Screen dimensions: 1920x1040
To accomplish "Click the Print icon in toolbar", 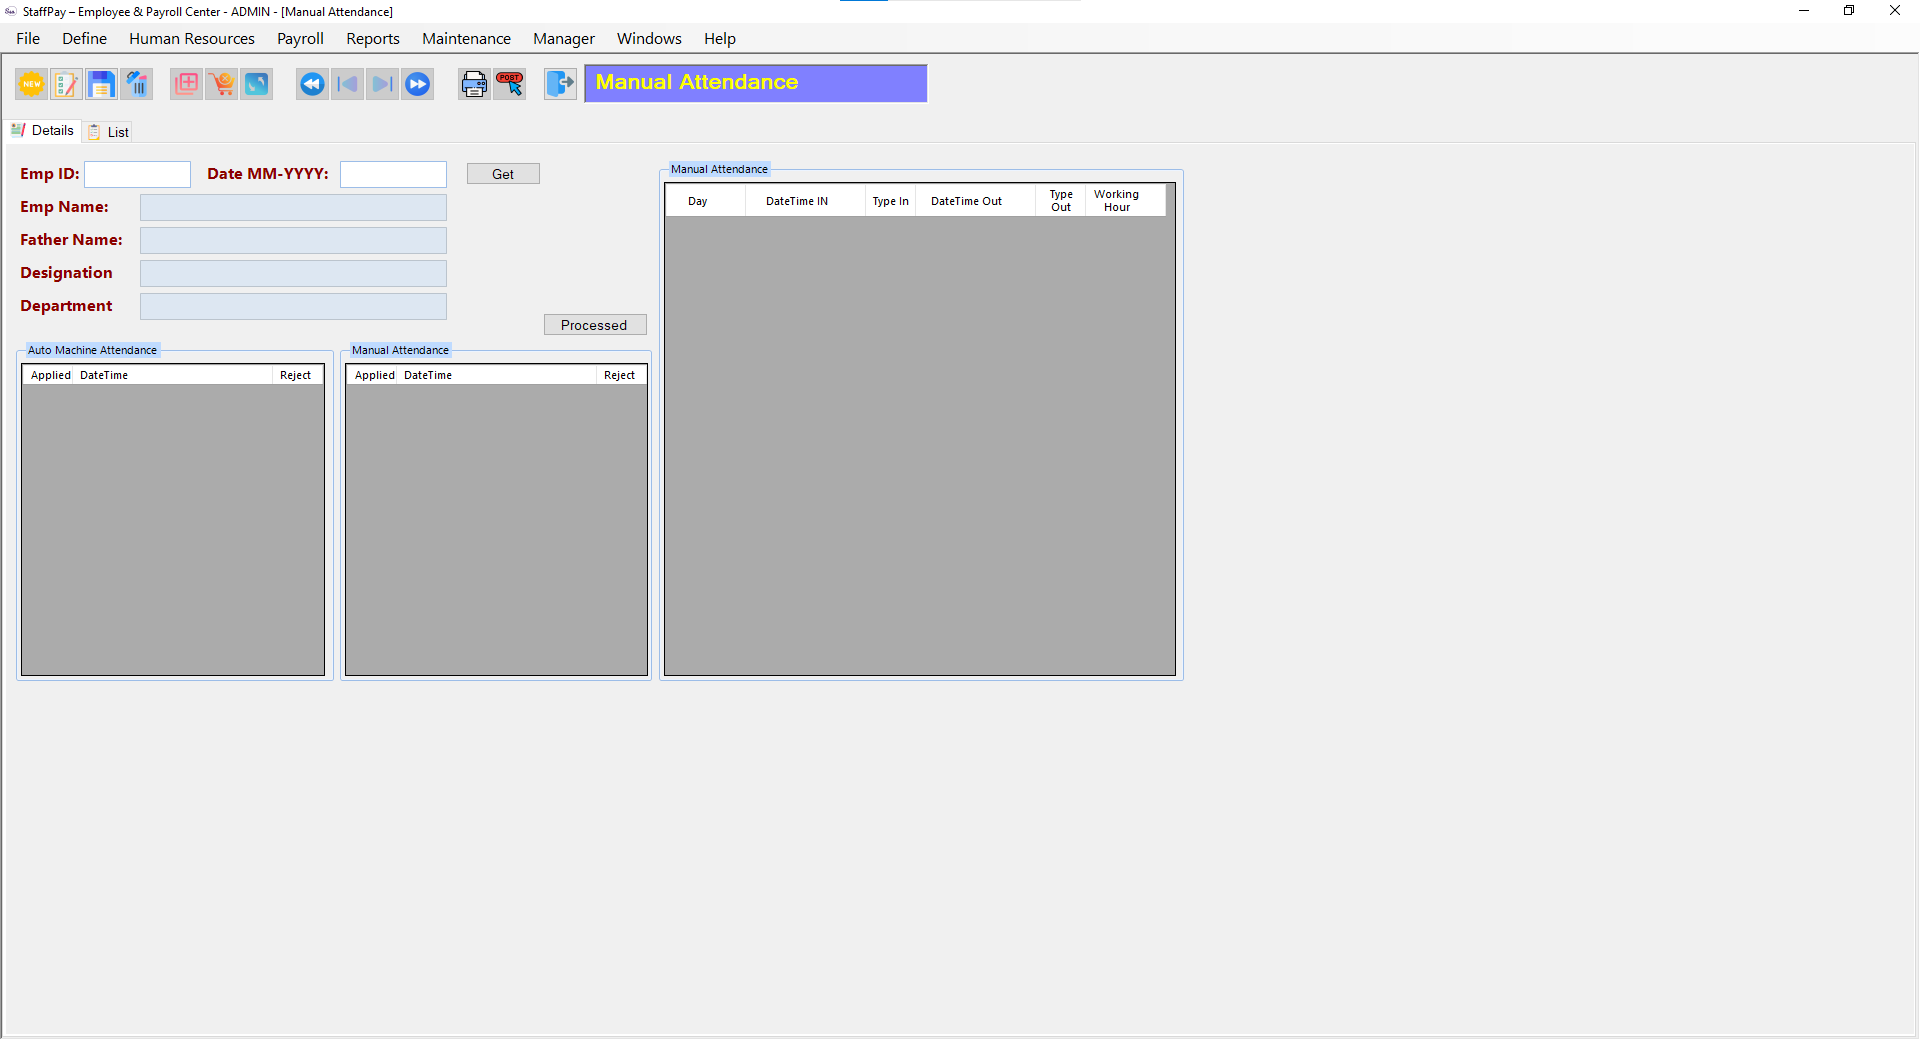I will [x=474, y=84].
